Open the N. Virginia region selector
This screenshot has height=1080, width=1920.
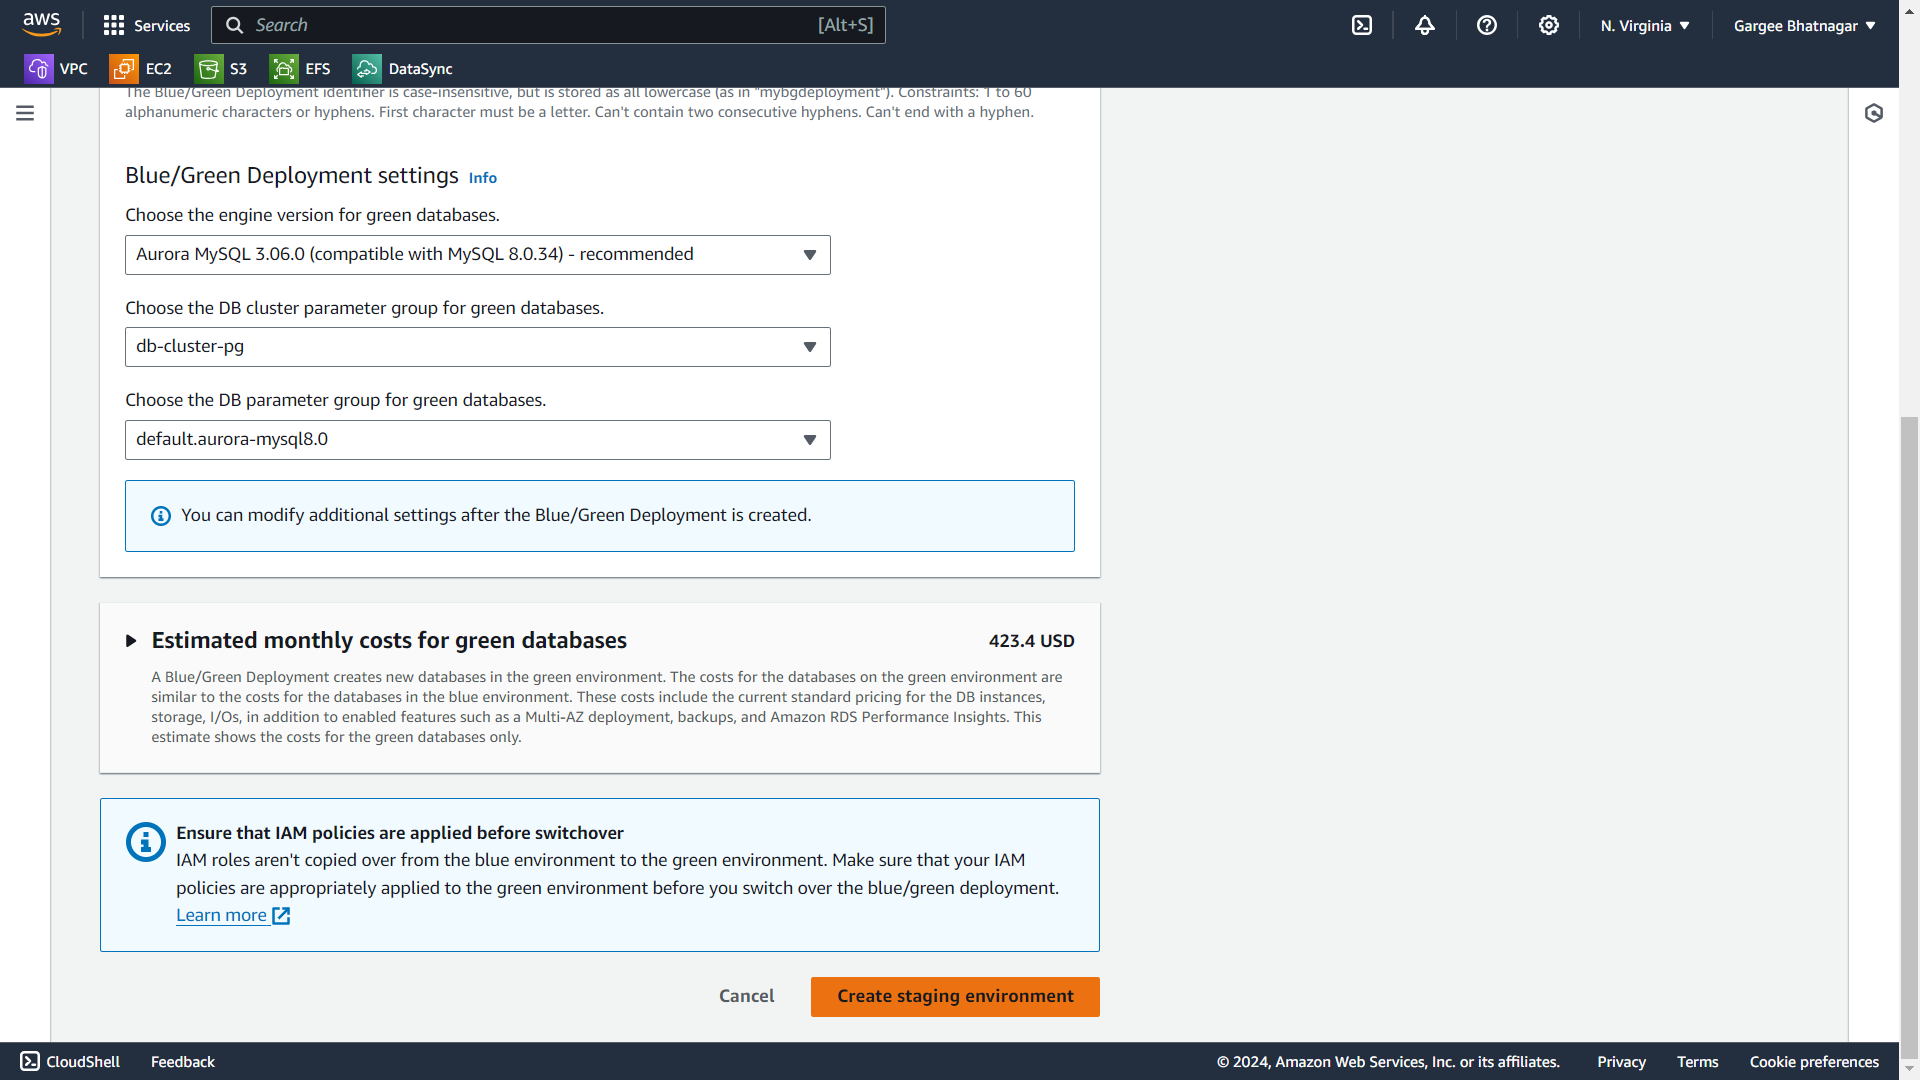[1644, 25]
